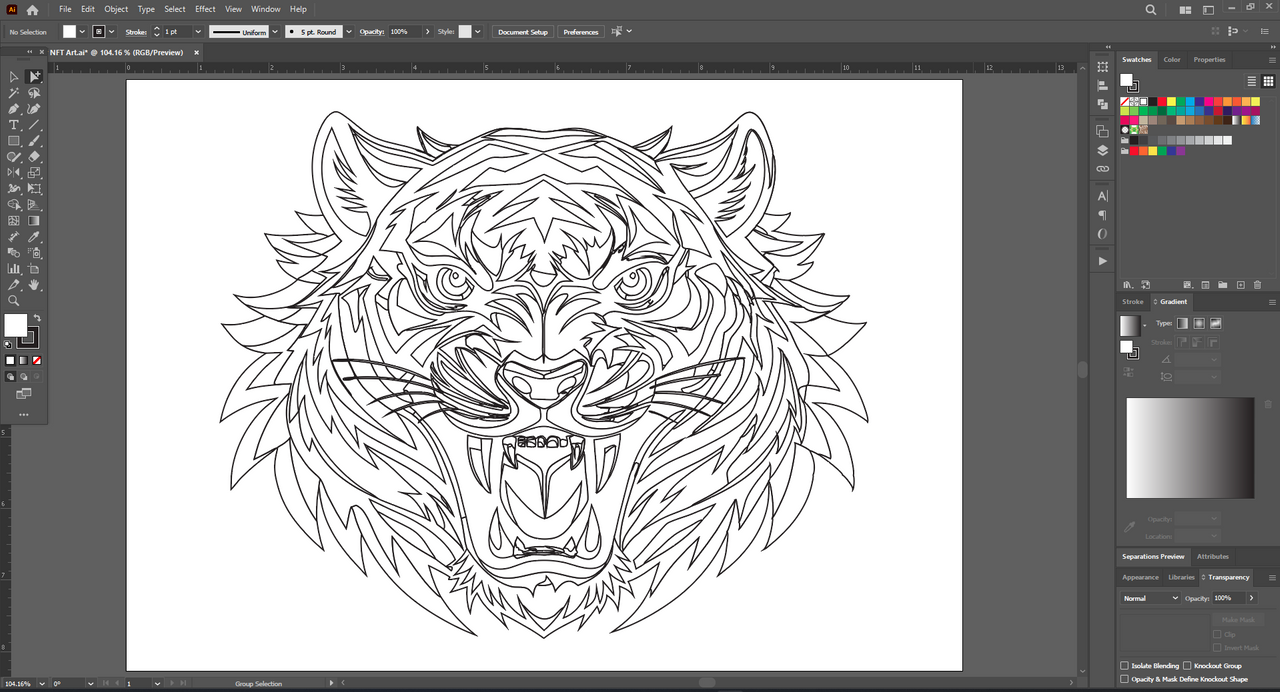This screenshot has width=1280, height=692.
Task: Switch to the Attributes tab
Action: [x=1213, y=557]
